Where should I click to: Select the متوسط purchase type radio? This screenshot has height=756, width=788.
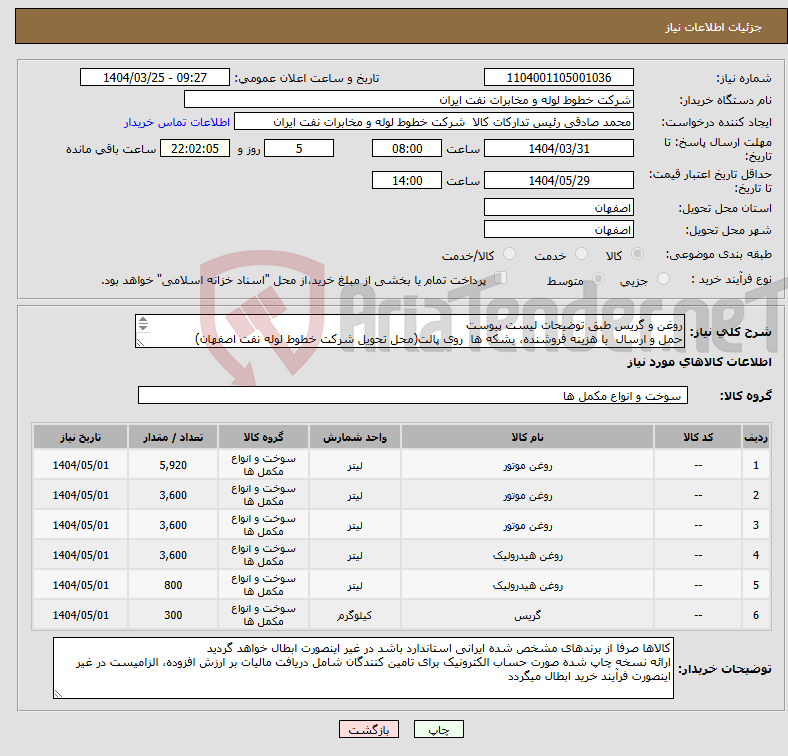[x=599, y=278]
